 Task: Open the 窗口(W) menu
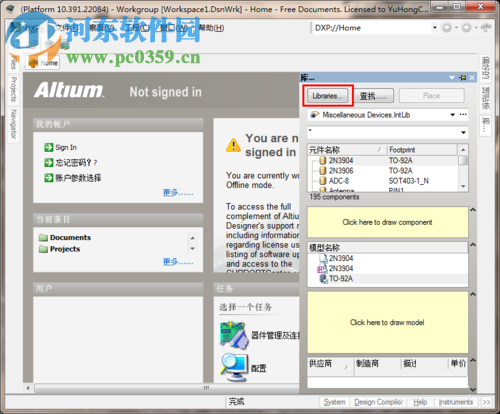click(173, 28)
